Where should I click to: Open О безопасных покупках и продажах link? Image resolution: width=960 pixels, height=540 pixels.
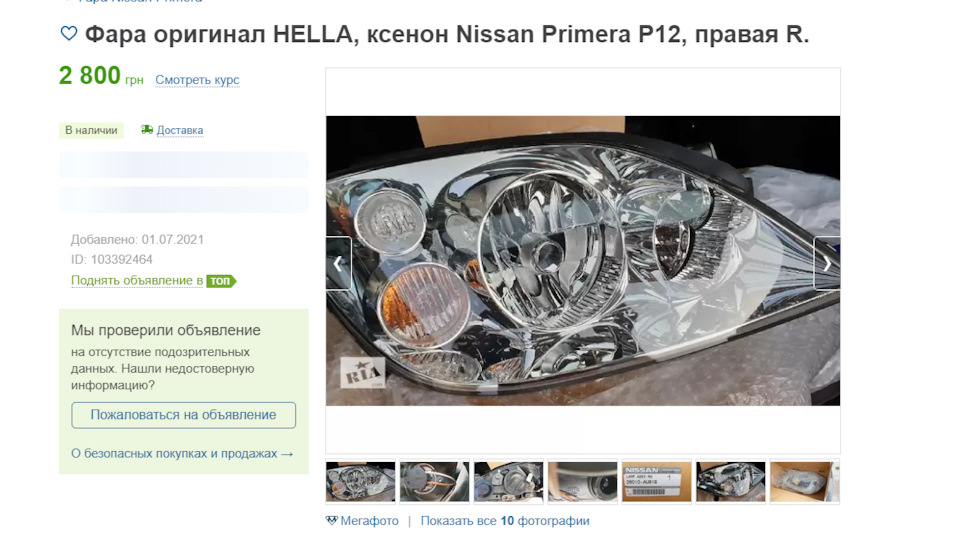(x=182, y=454)
